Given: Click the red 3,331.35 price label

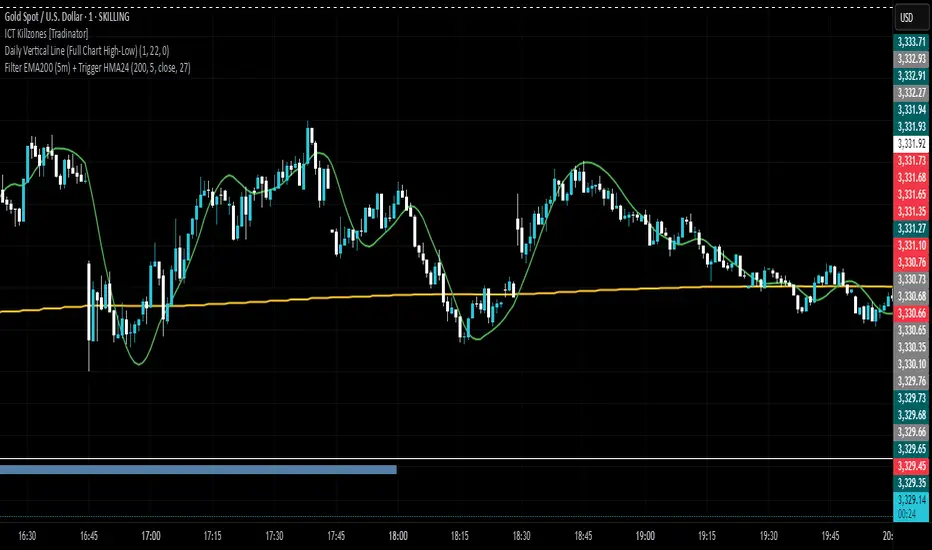Looking at the screenshot, I should point(911,212).
